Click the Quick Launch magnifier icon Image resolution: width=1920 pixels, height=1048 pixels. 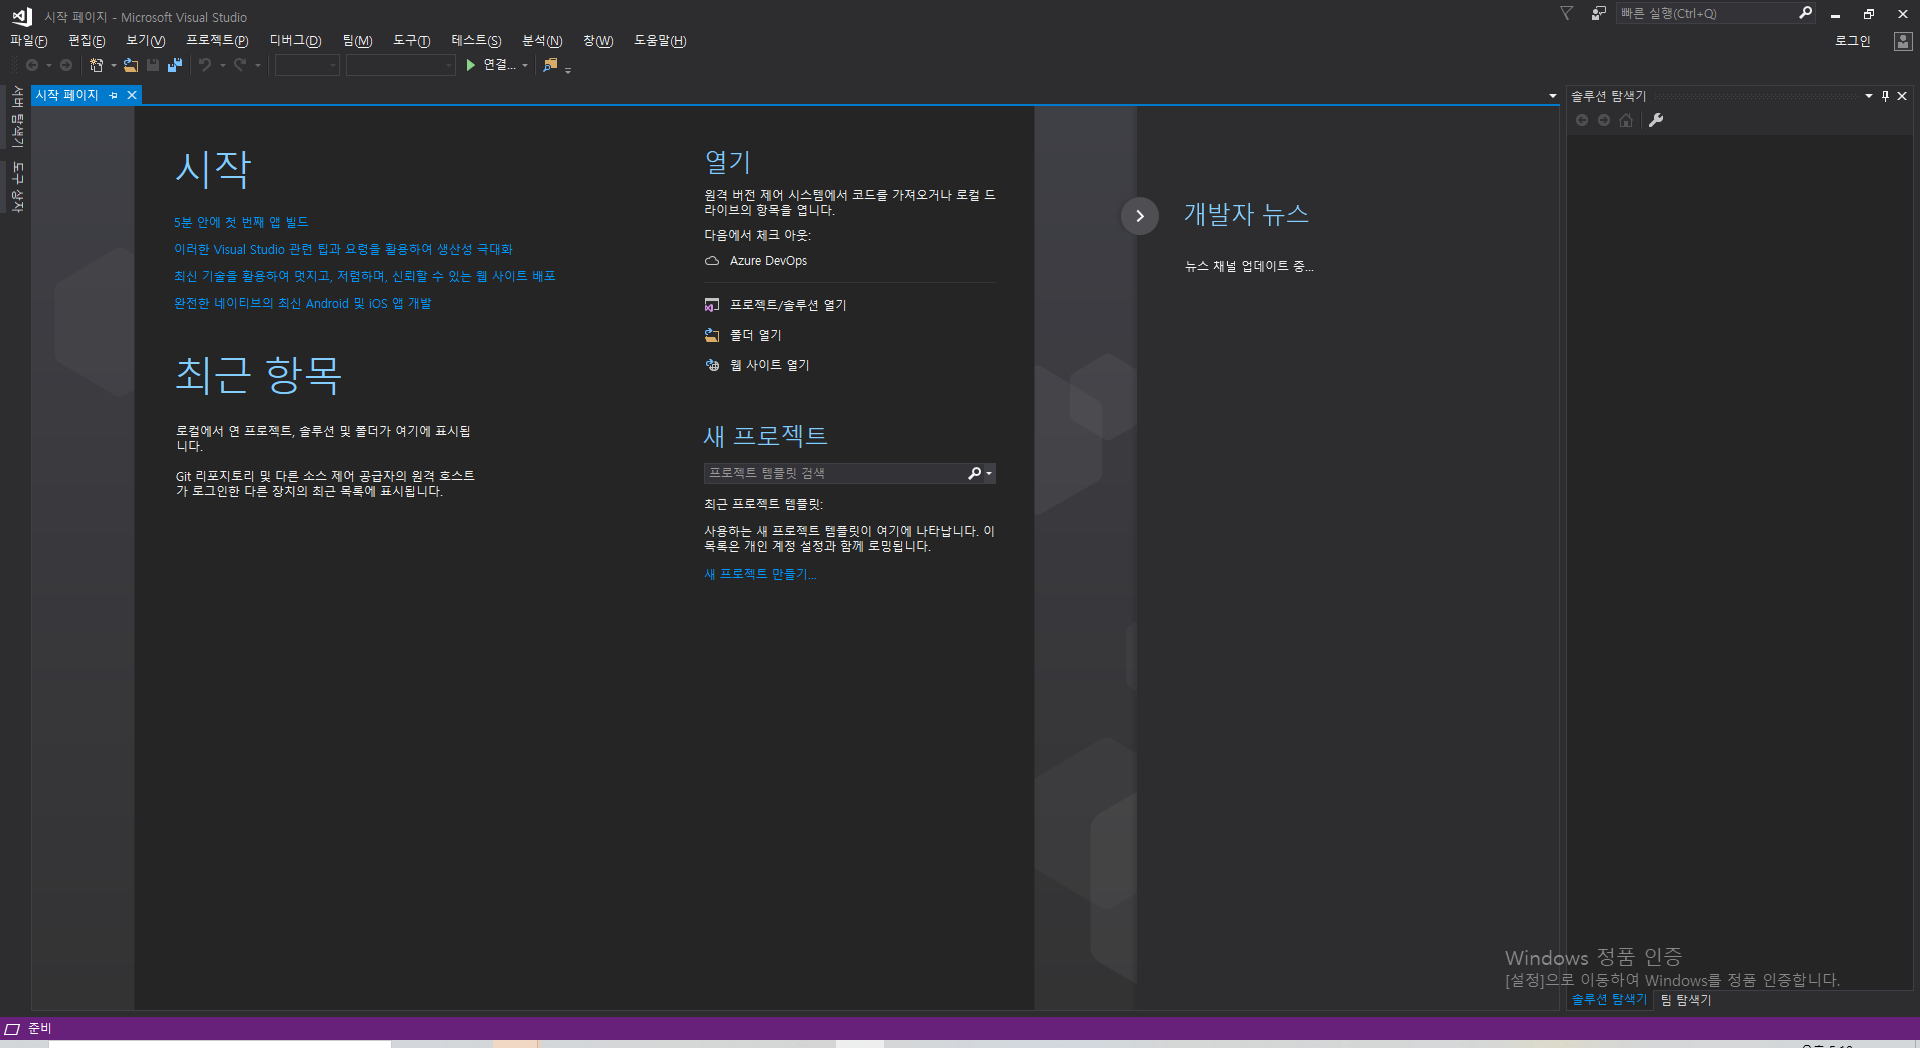[1805, 13]
